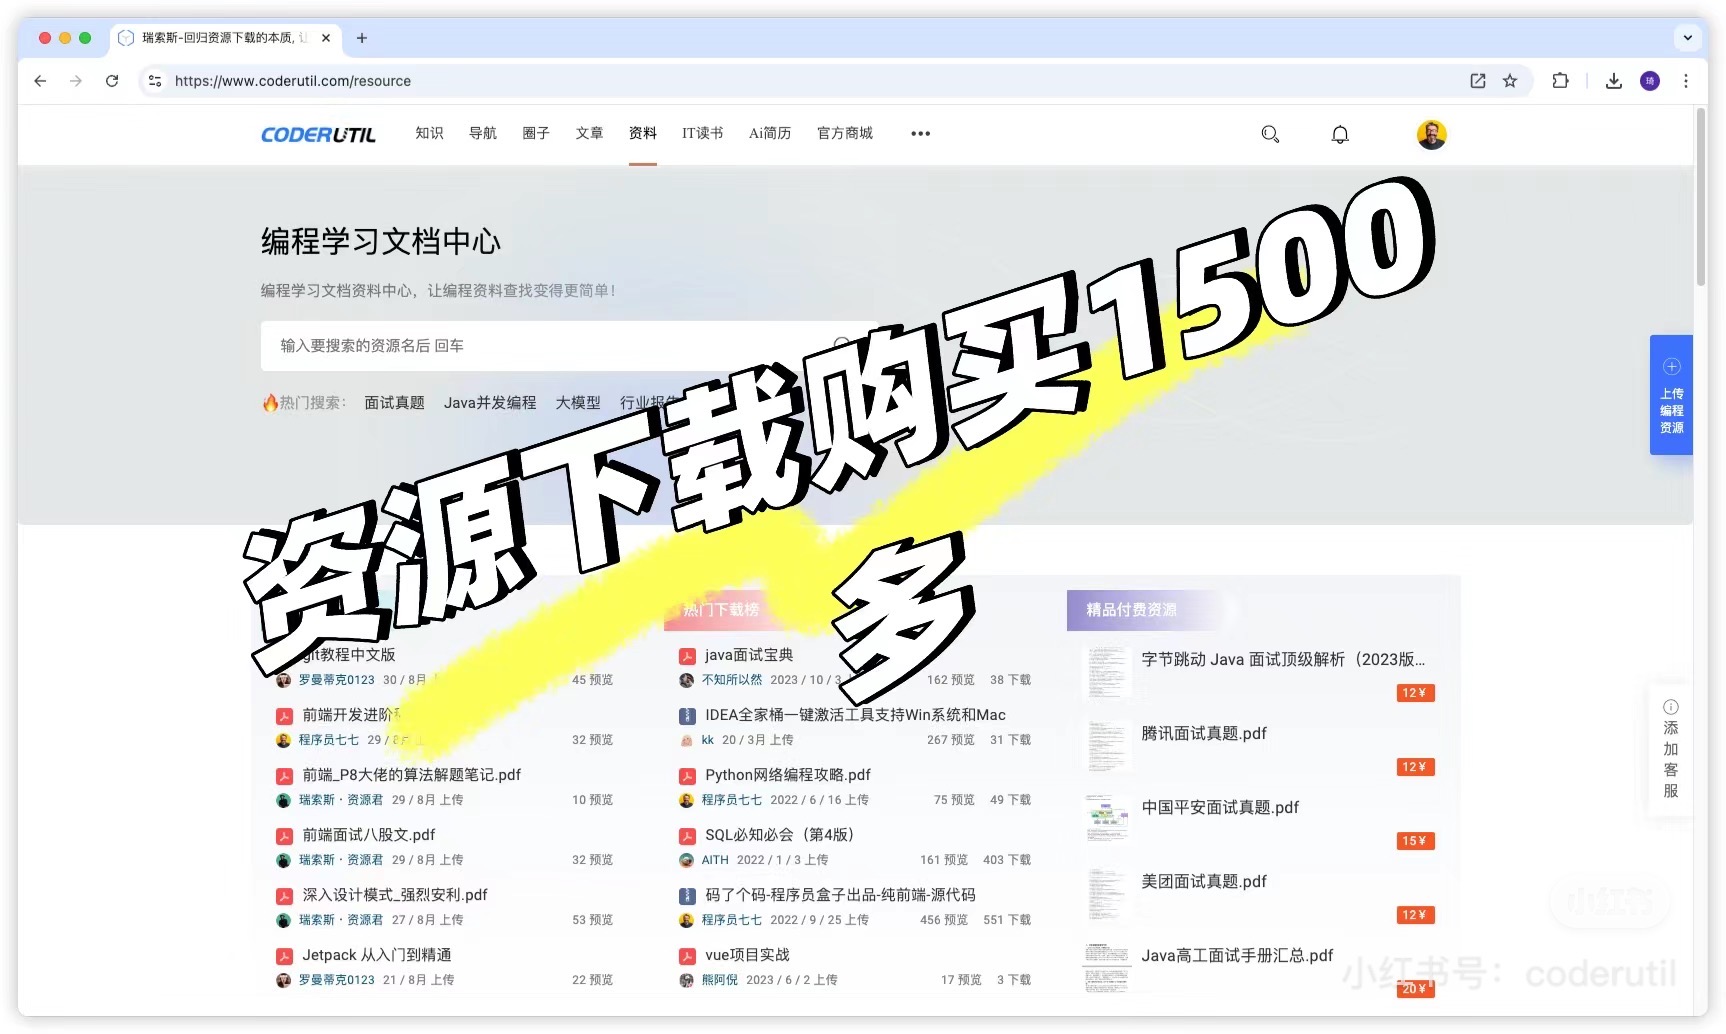Open the IT读书 nav item
Image resolution: width=1726 pixels, height=1034 pixels.
(702, 134)
